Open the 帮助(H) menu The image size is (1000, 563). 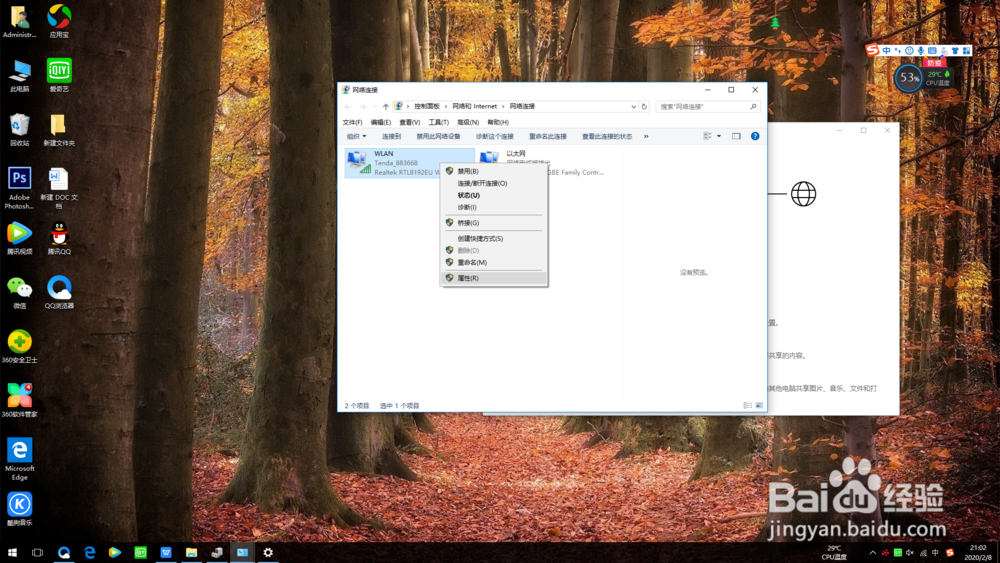pyautogui.click(x=497, y=122)
